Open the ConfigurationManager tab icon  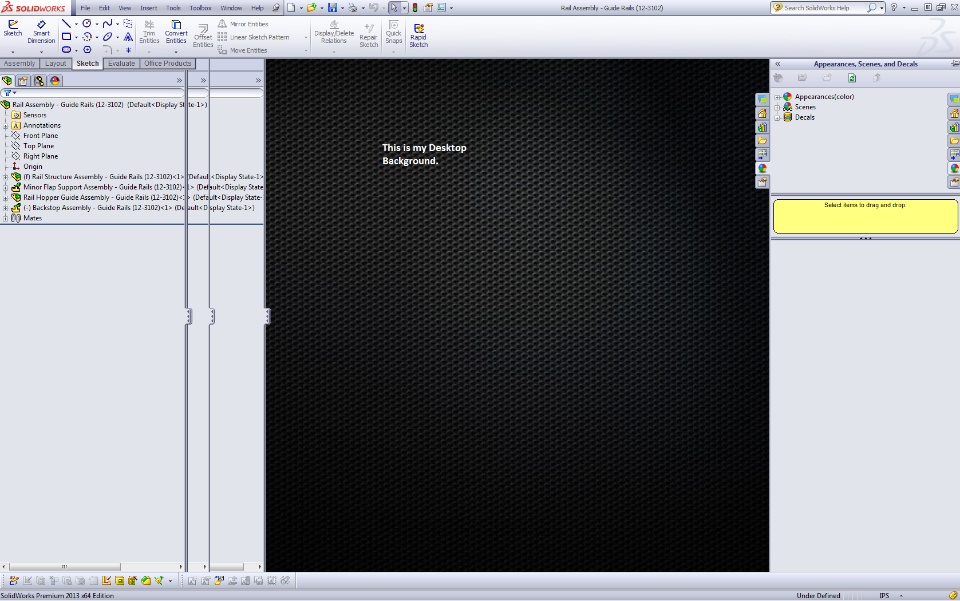(x=39, y=80)
